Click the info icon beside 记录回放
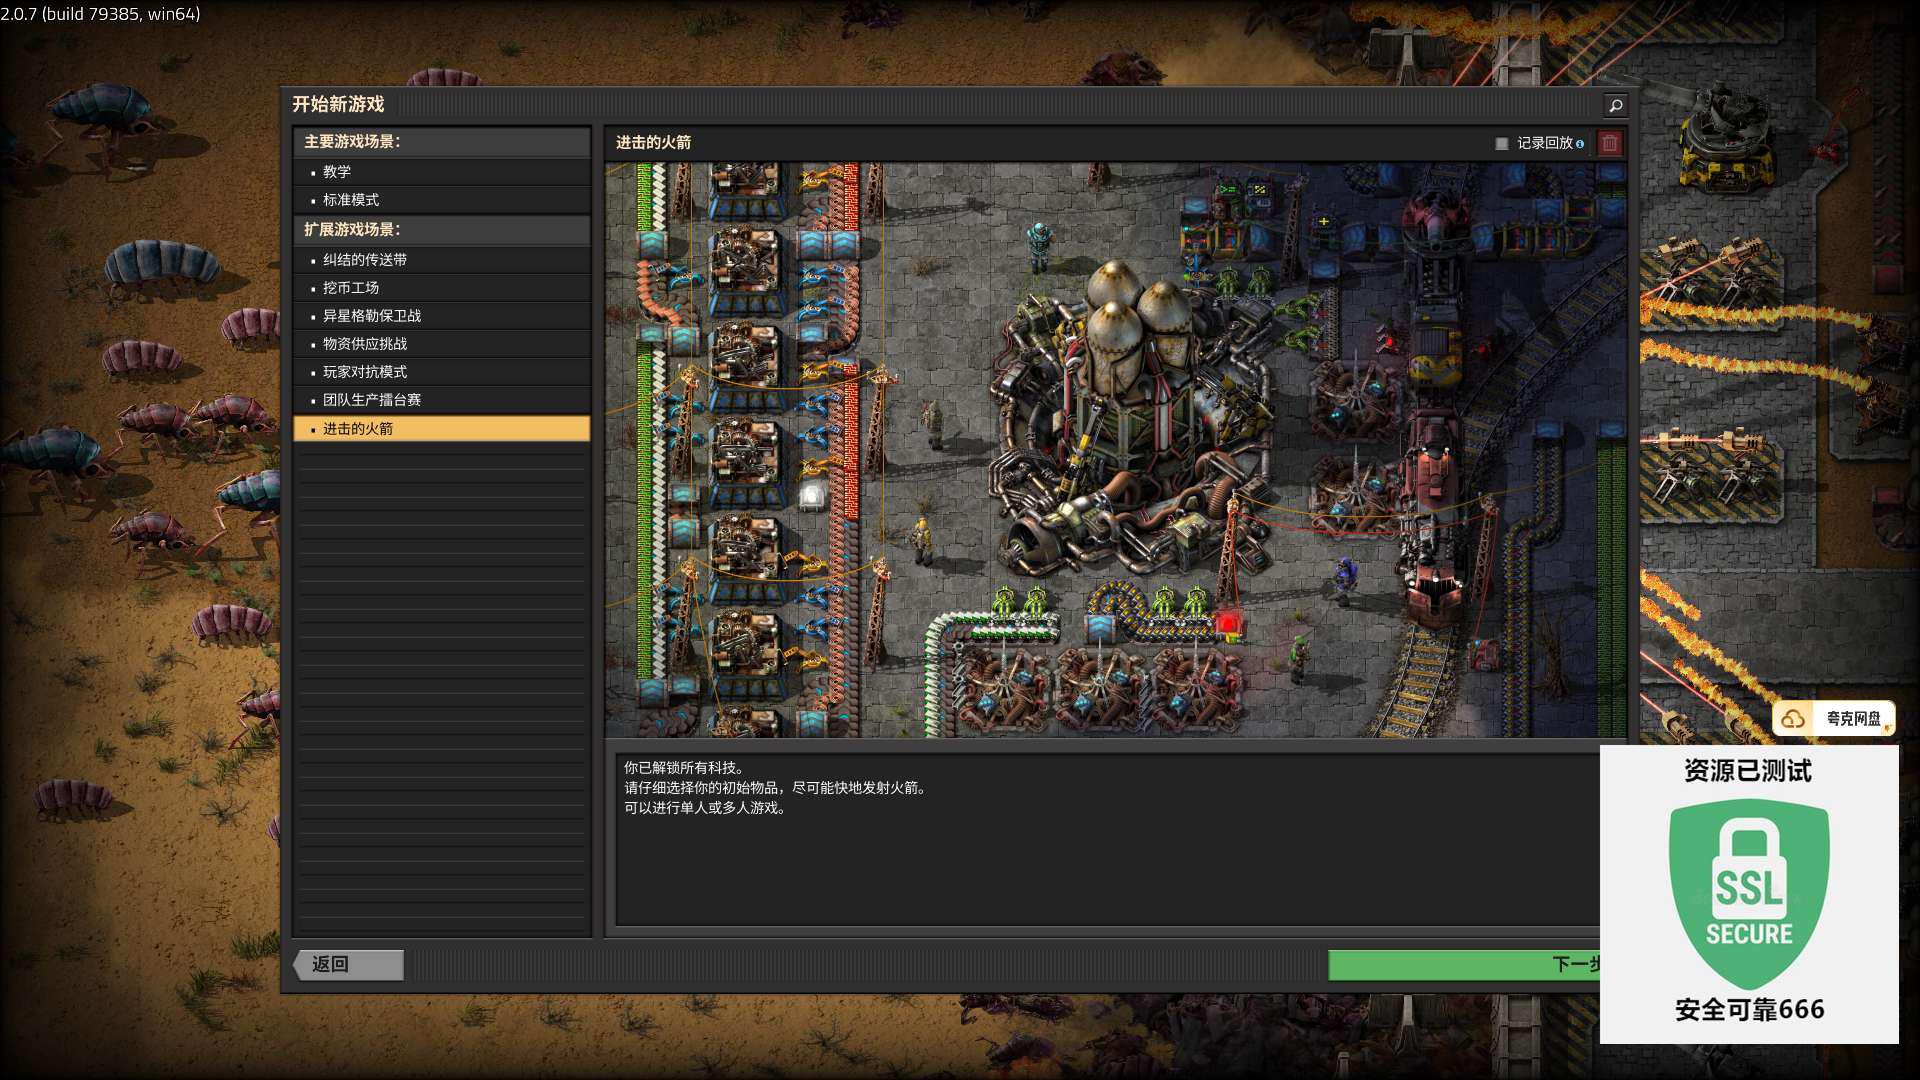The height and width of the screenshot is (1080, 1920). point(1580,144)
